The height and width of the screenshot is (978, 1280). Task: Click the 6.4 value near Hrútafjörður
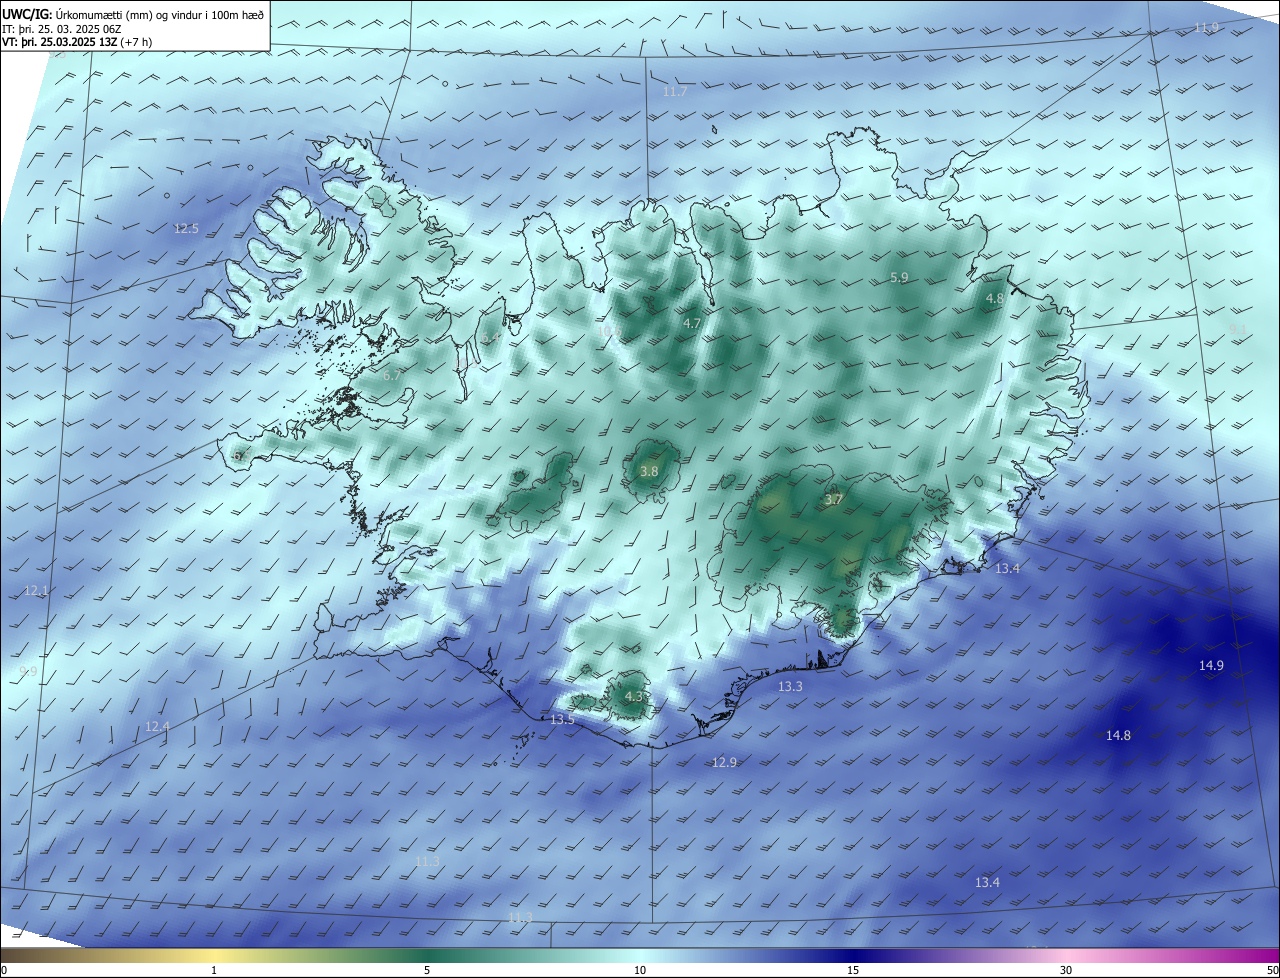click(490, 340)
